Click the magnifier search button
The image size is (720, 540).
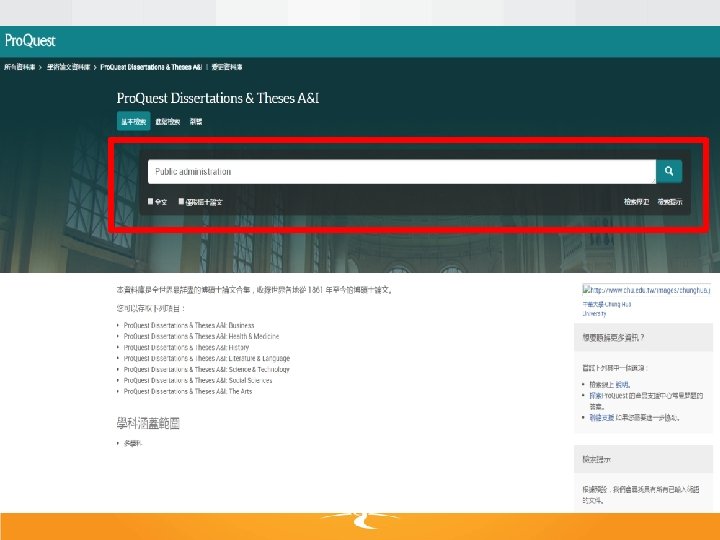669,171
